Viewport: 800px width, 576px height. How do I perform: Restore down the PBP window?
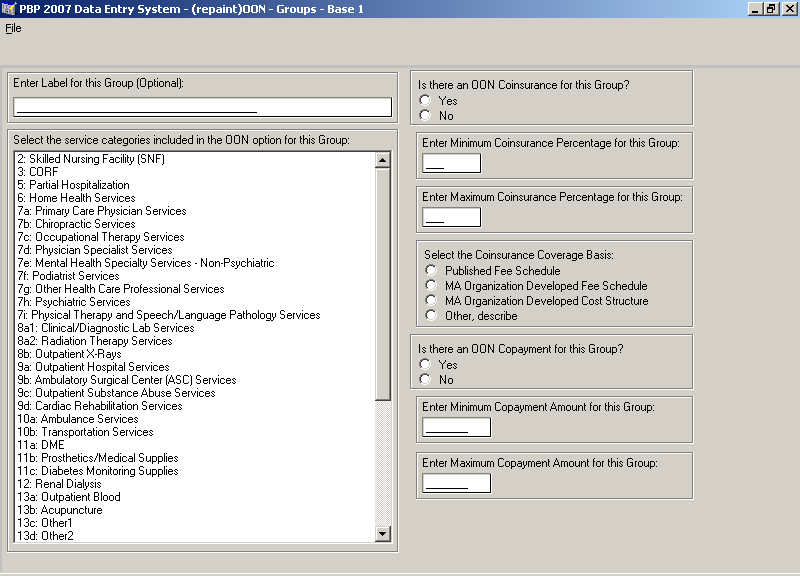pos(771,9)
